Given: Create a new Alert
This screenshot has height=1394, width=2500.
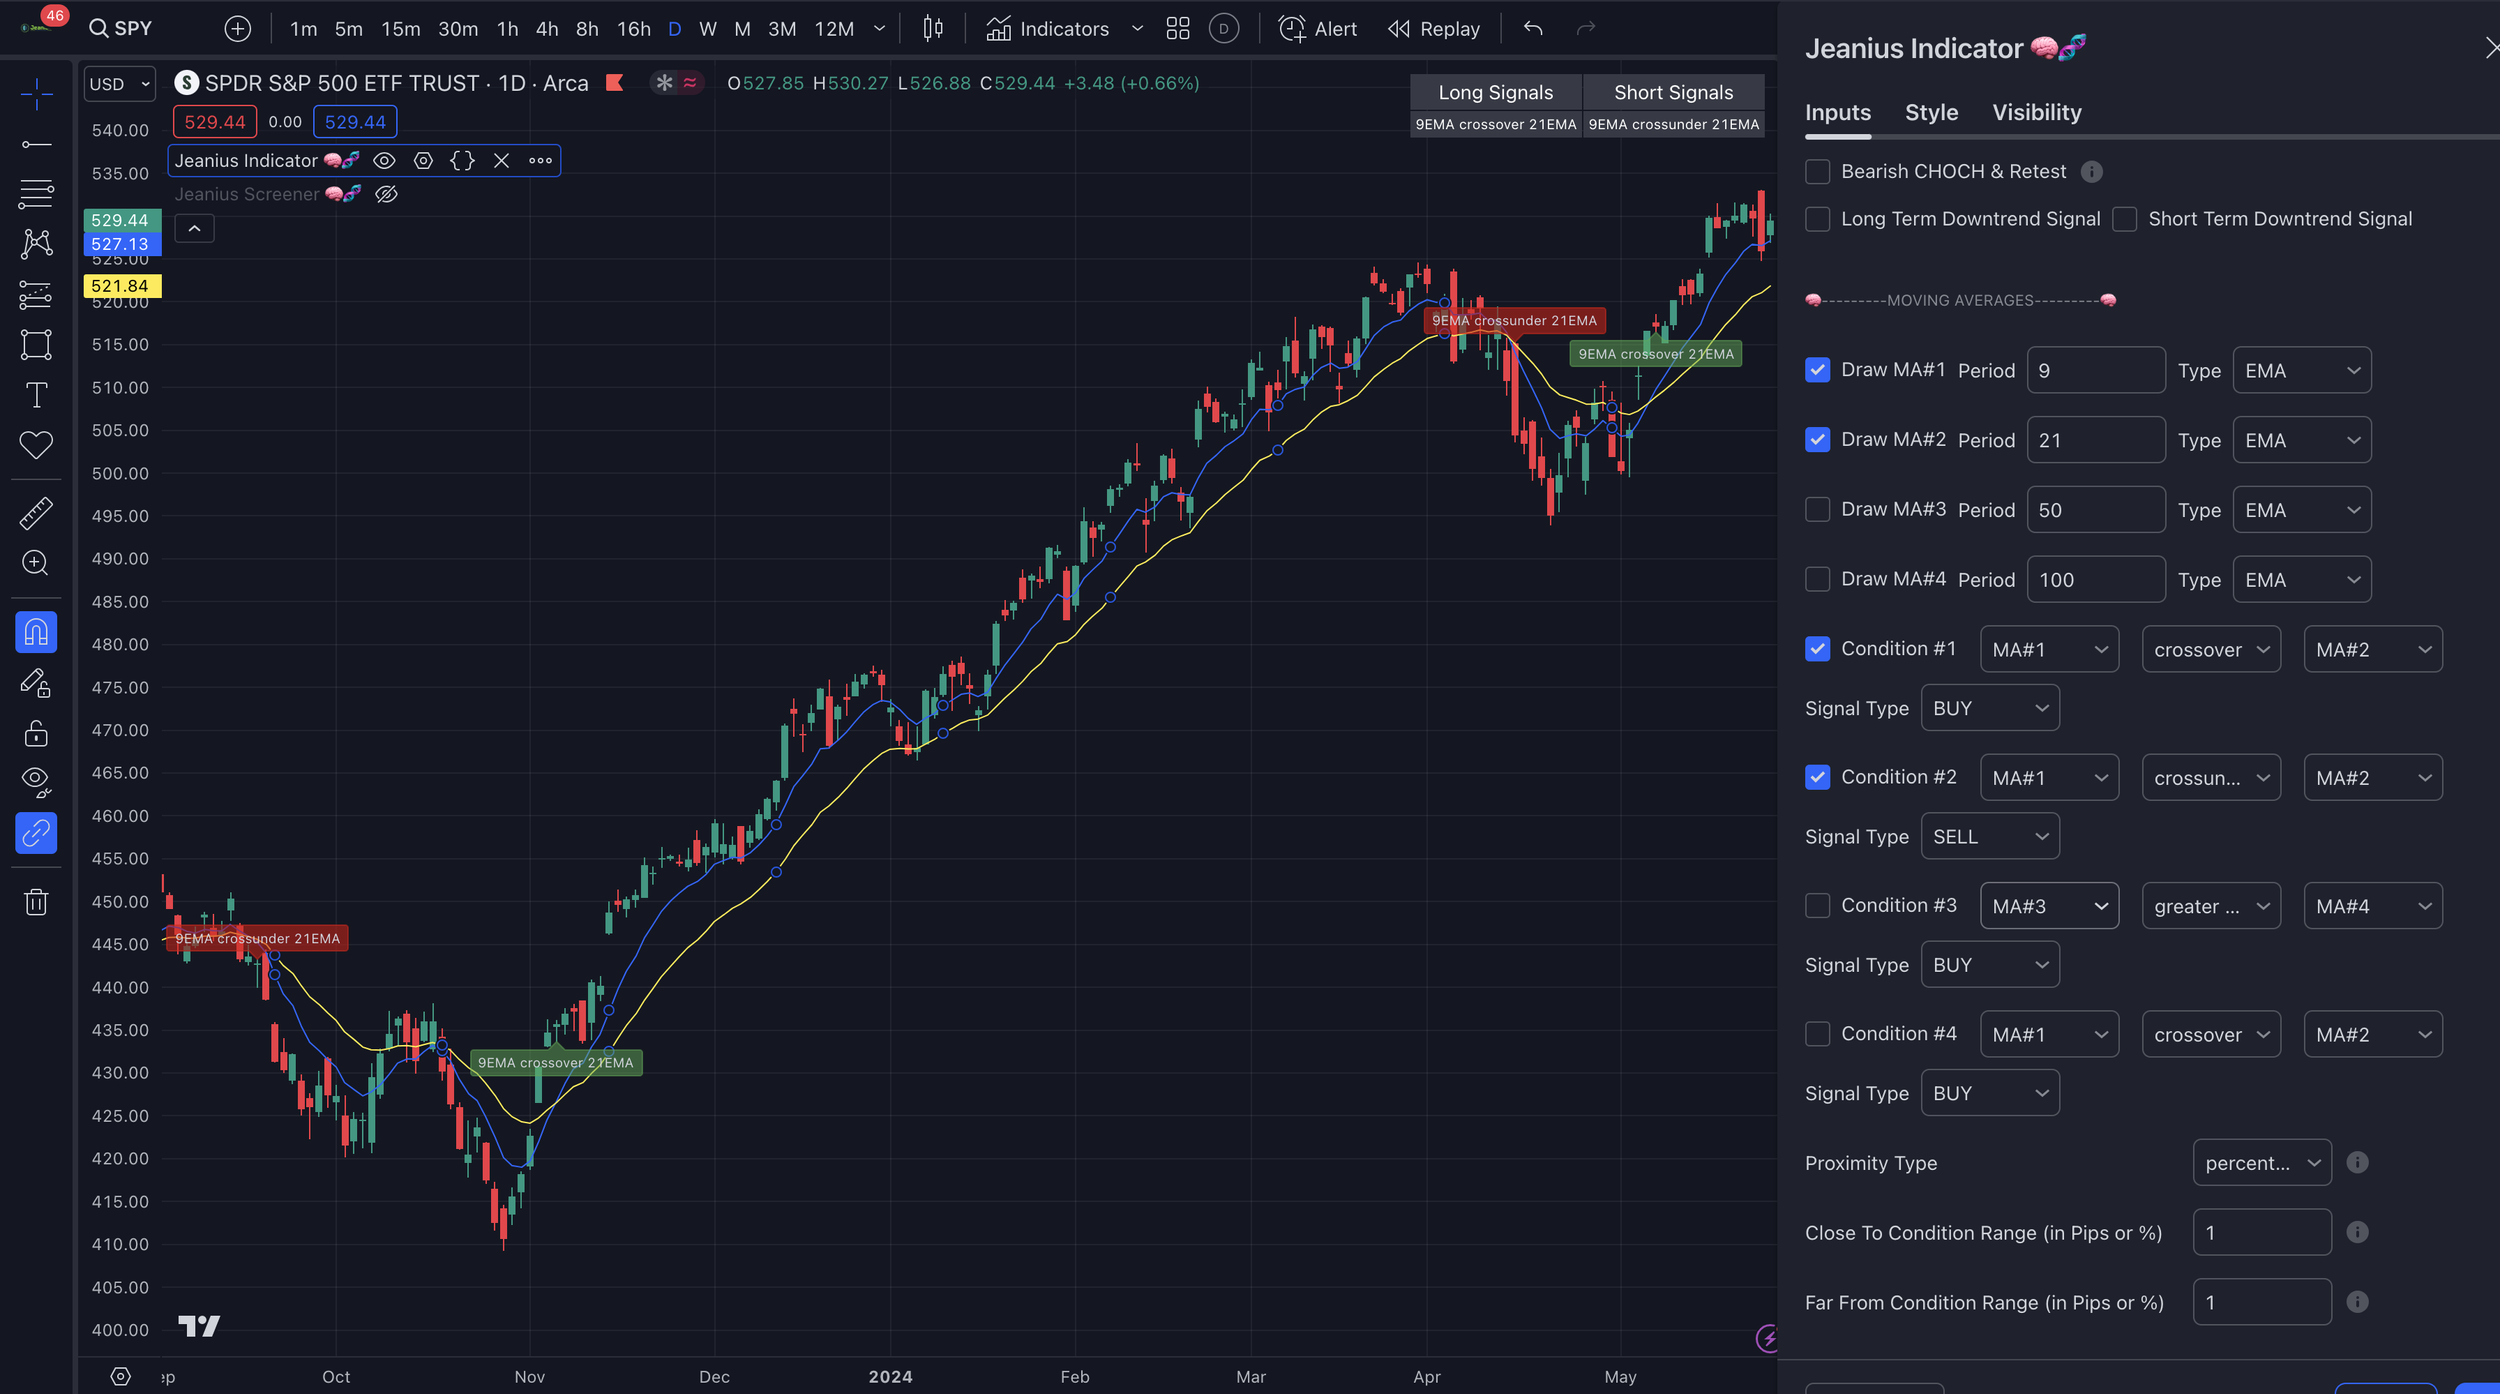Looking at the screenshot, I should (1318, 28).
